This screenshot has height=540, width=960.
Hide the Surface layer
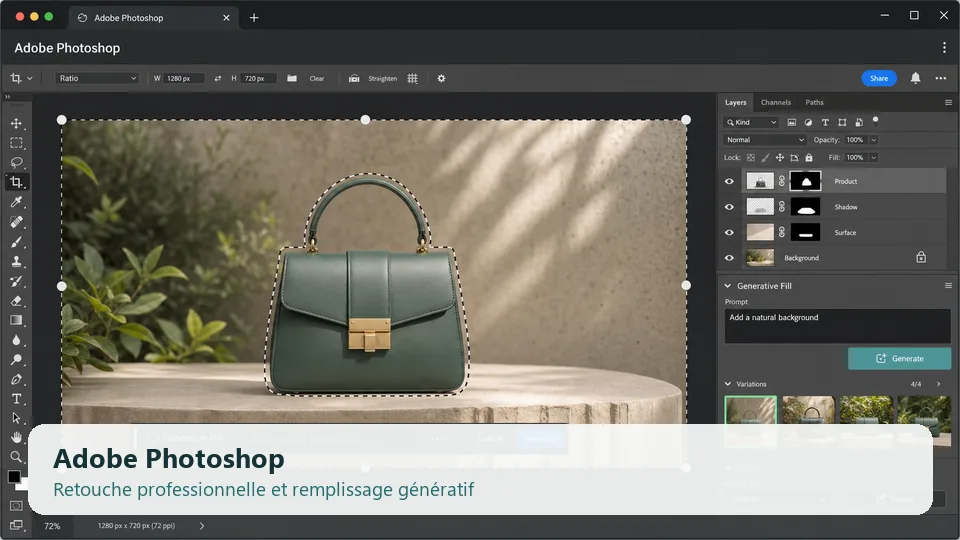coord(729,233)
